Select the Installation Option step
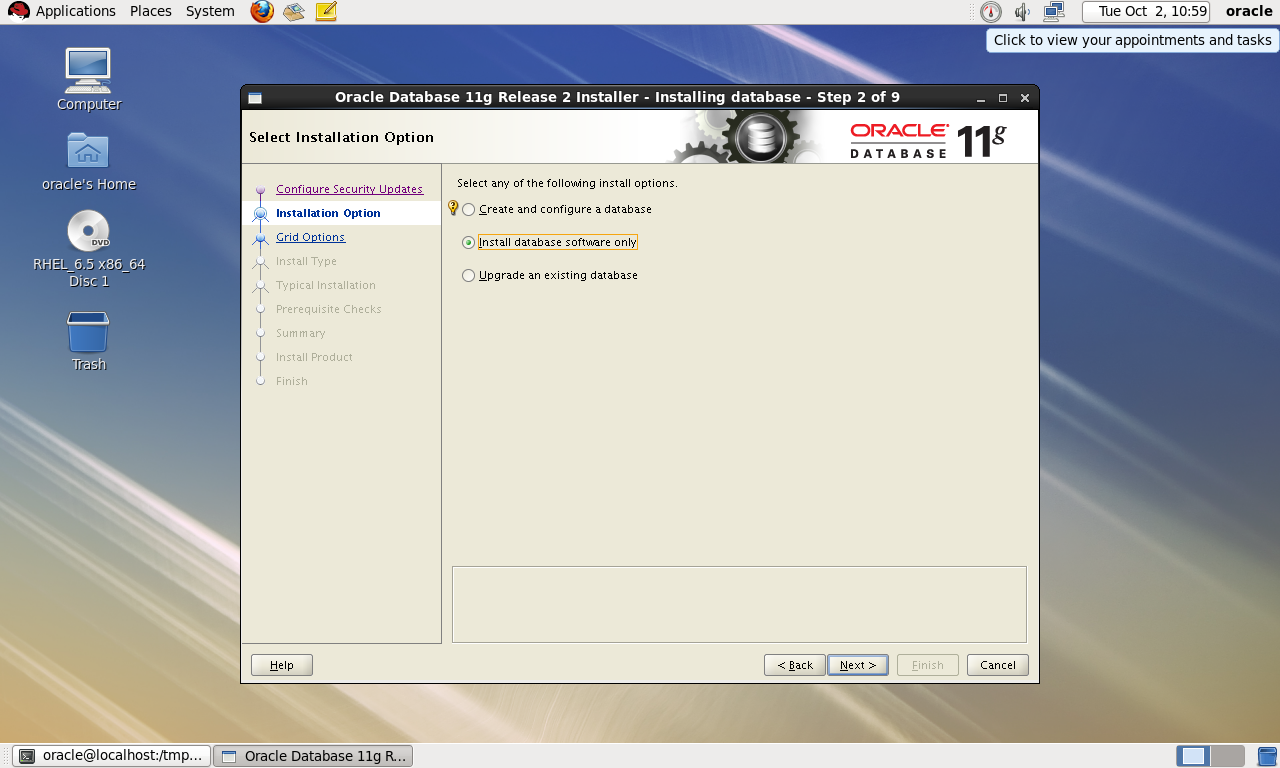Viewport: 1280px width, 768px height. click(x=328, y=213)
